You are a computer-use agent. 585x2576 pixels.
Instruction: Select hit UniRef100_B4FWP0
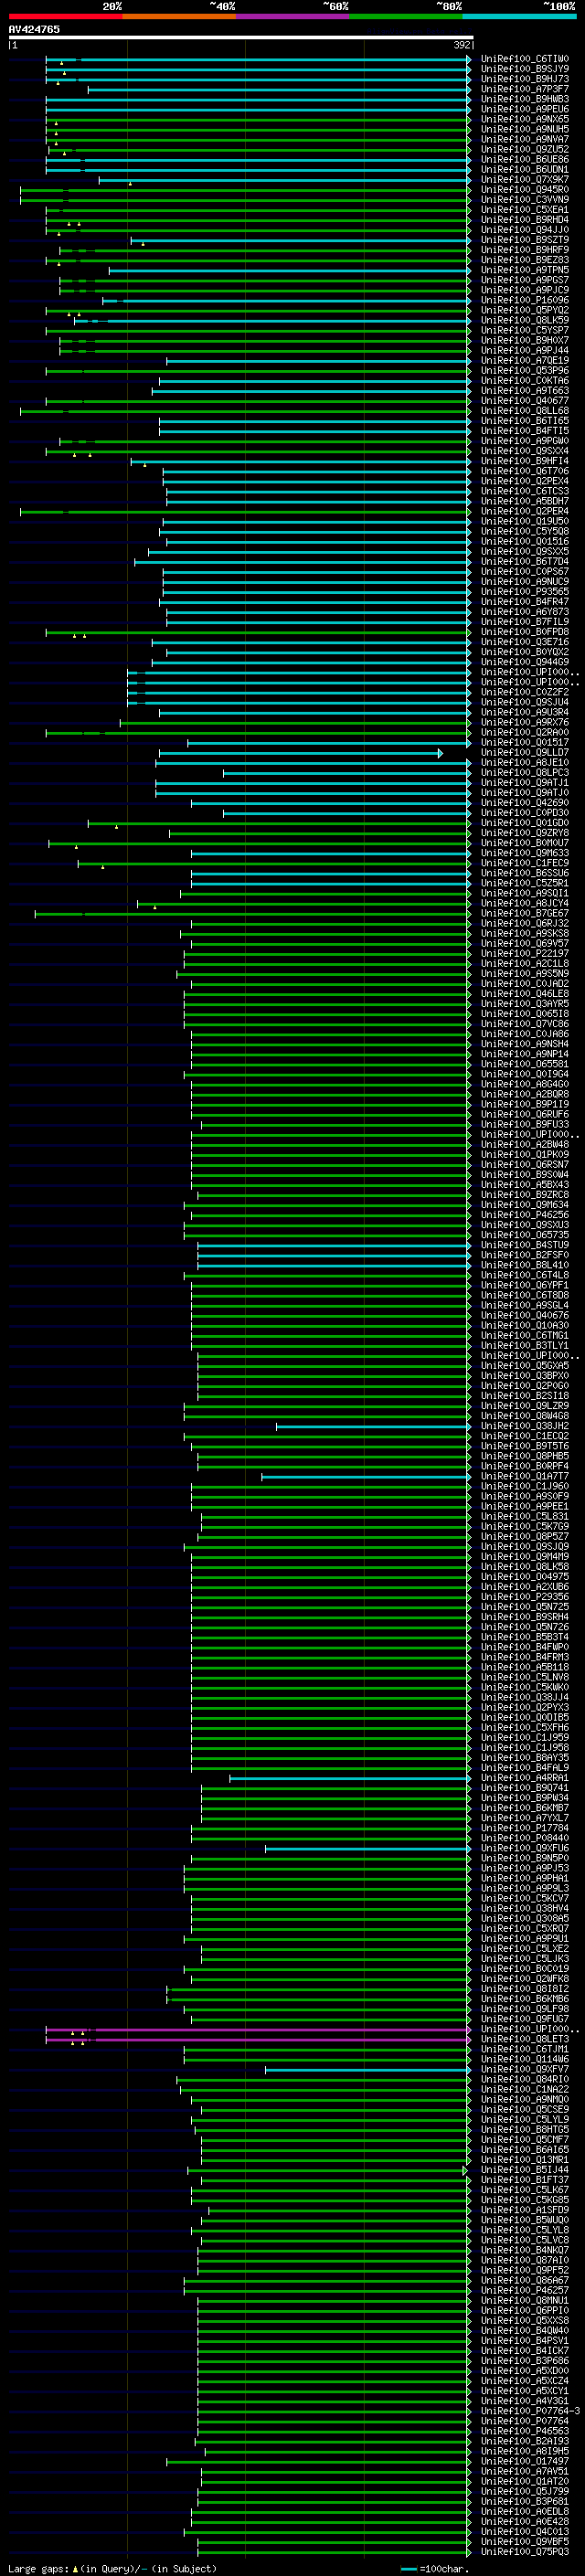525,1648
